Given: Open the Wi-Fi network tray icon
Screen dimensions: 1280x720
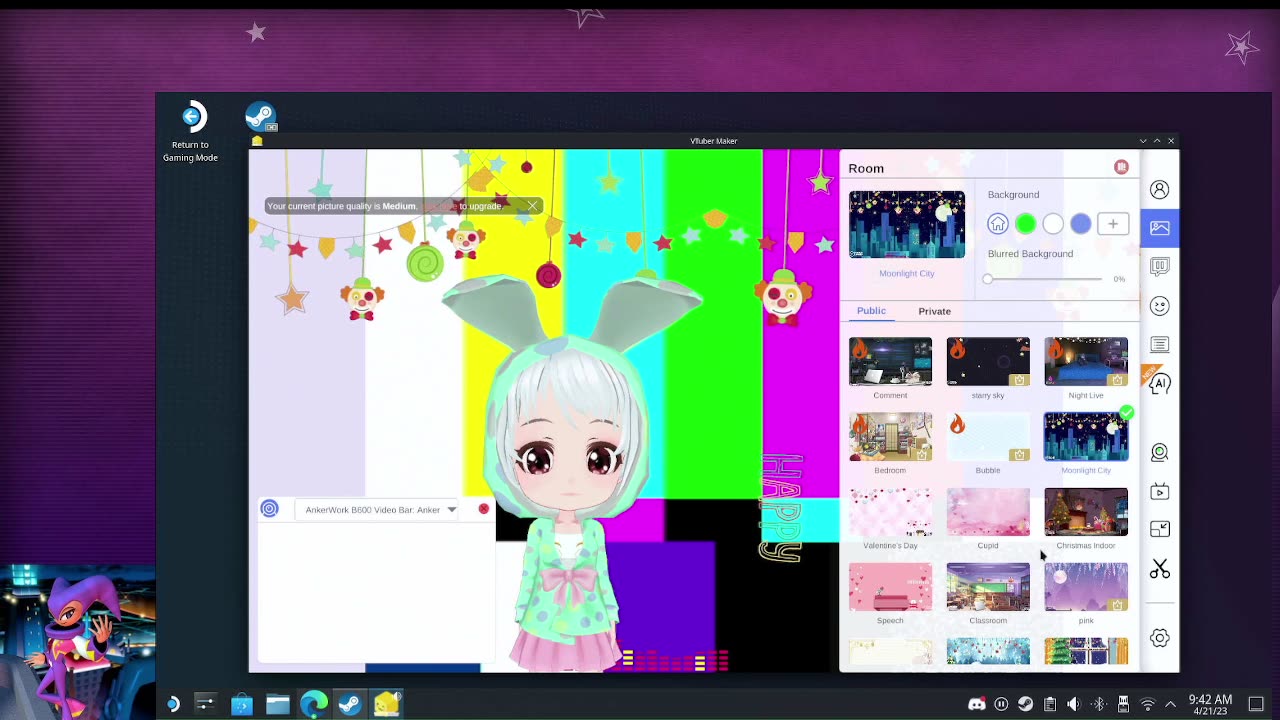Looking at the screenshot, I should click(1148, 704).
